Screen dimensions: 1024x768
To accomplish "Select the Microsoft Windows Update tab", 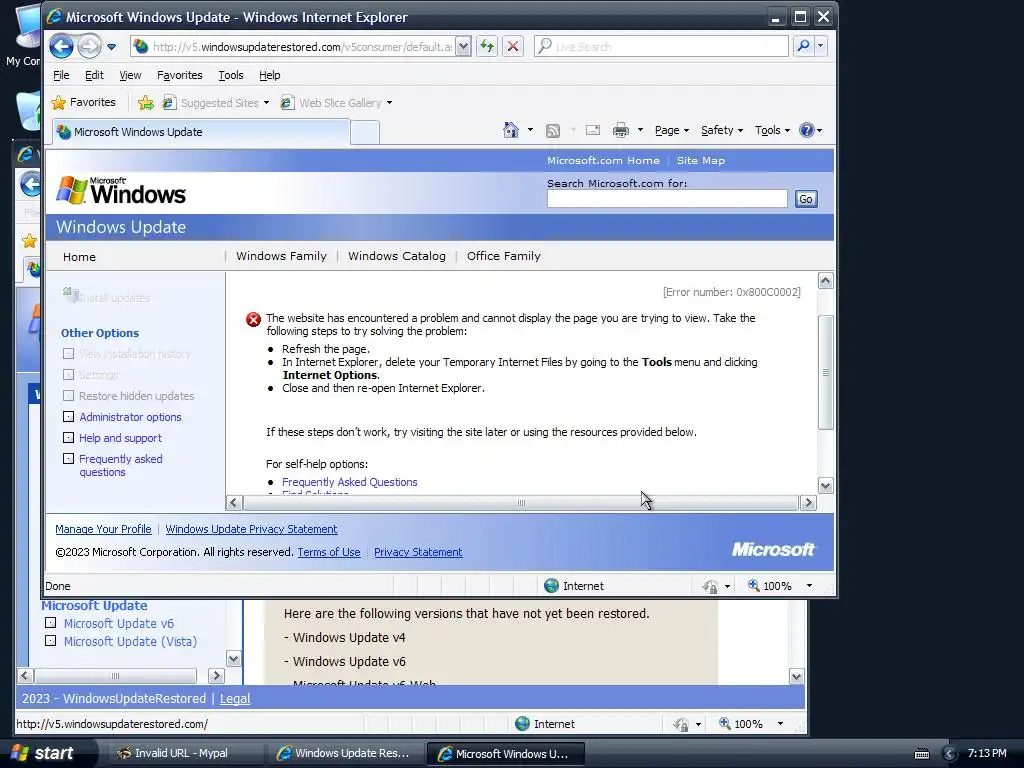I will [x=201, y=132].
